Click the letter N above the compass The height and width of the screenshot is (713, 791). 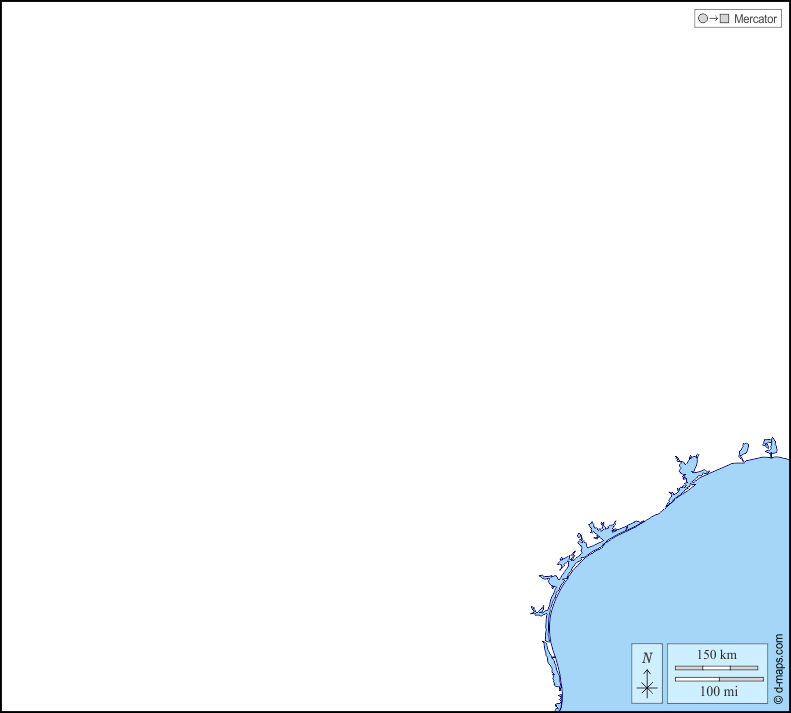tap(647, 657)
